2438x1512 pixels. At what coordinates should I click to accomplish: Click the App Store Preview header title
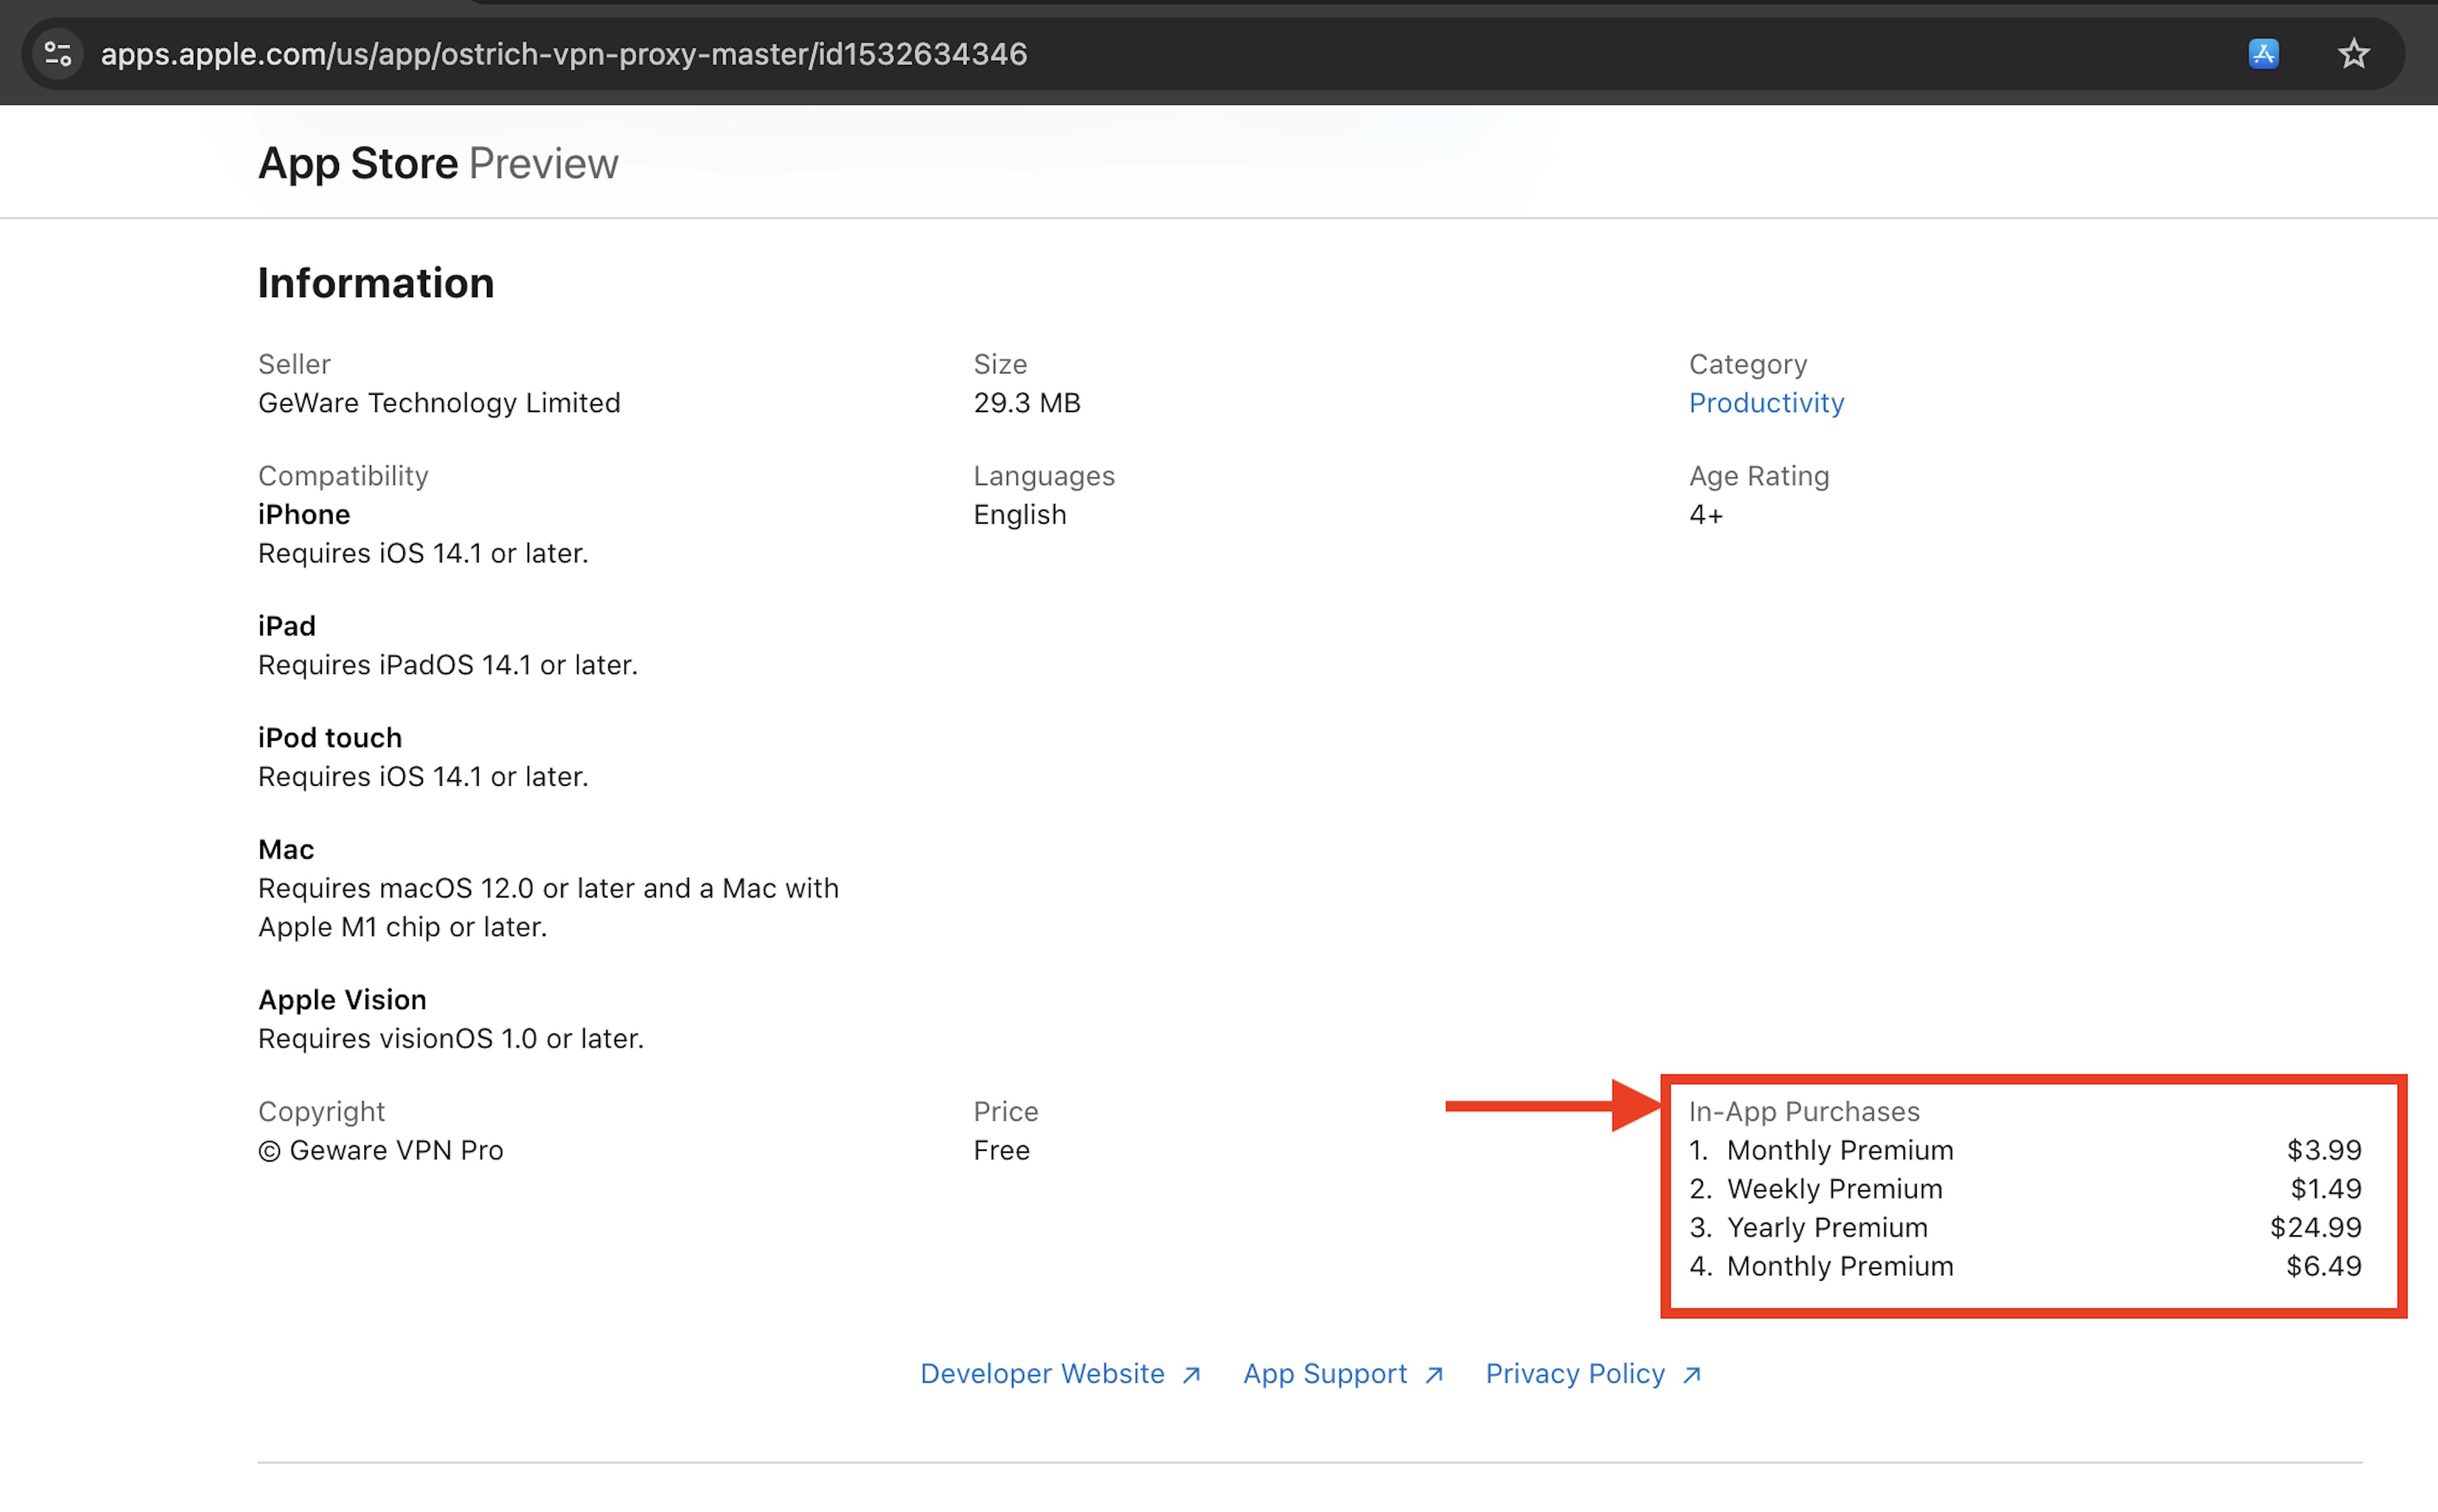[x=438, y=164]
